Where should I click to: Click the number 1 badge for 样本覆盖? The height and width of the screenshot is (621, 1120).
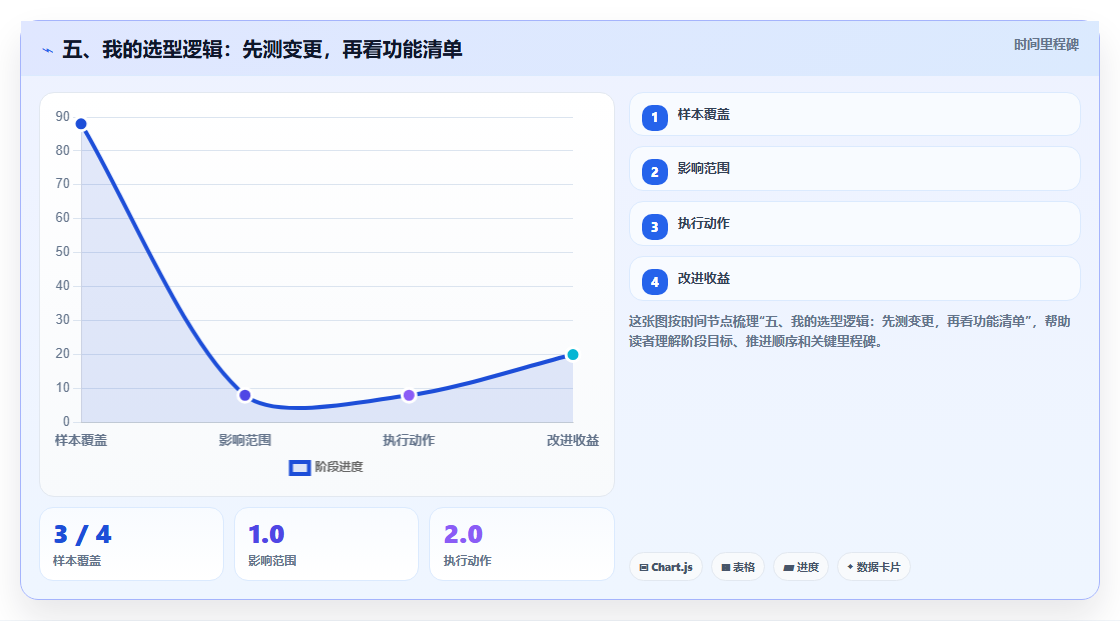[x=654, y=117]
